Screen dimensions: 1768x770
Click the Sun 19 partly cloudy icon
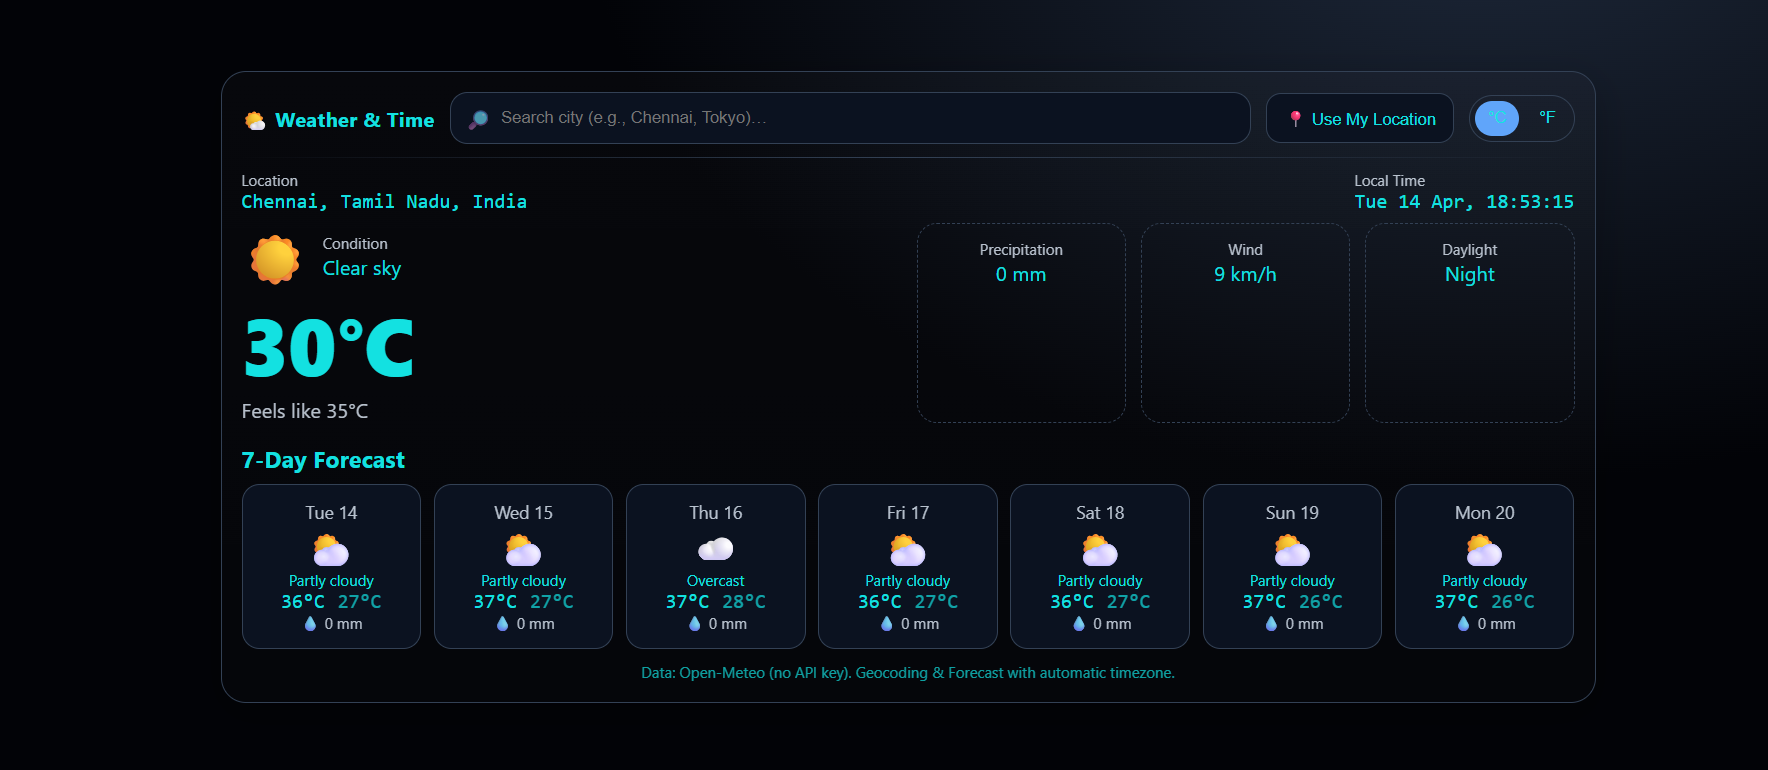pos(1292,550)
